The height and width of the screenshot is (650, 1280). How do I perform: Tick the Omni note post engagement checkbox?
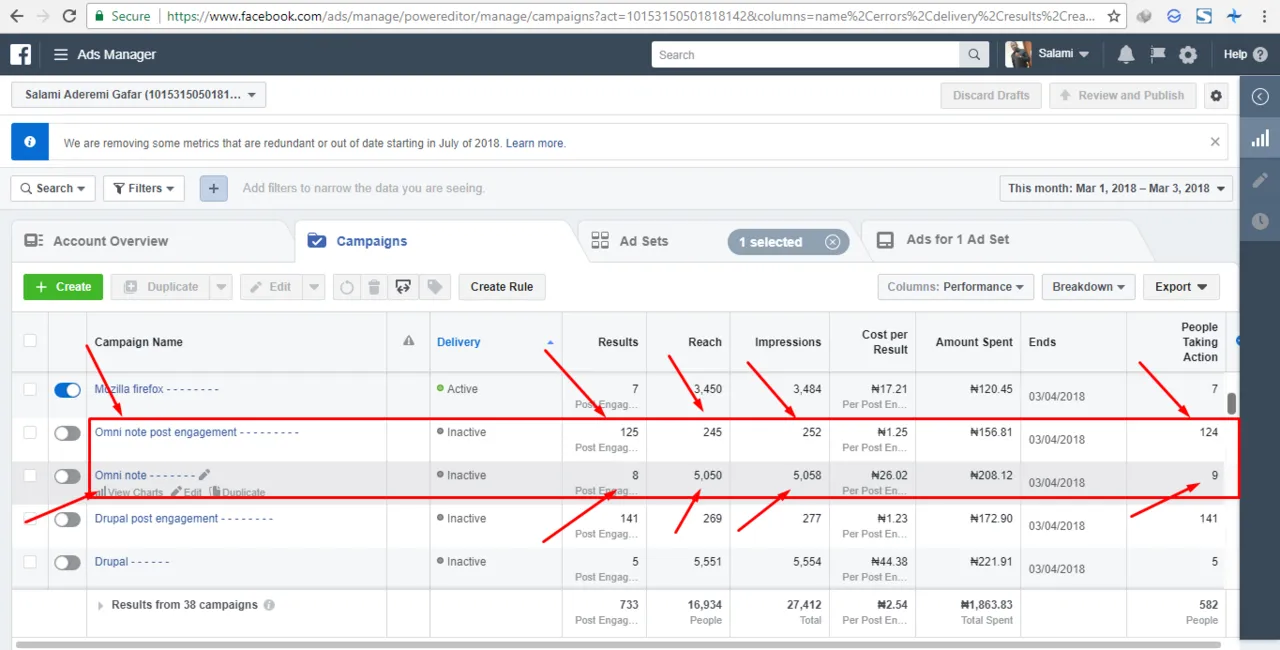[30, 432]
